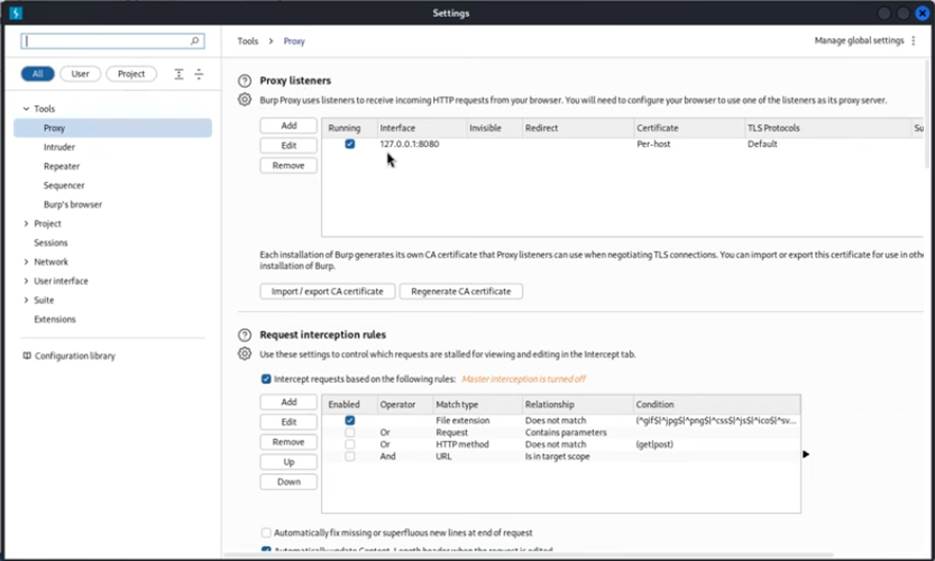Open the Request interception rules gear options

pos(244,354)
